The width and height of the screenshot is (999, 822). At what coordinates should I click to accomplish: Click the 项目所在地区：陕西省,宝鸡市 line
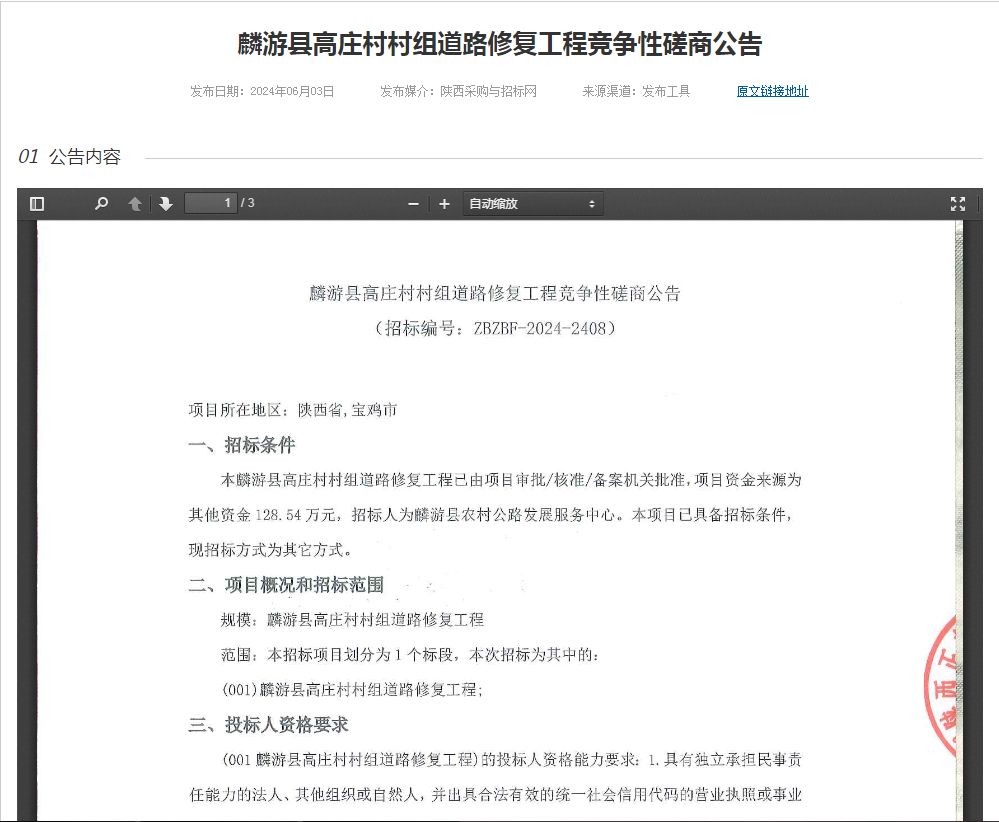tap(293, 410)
